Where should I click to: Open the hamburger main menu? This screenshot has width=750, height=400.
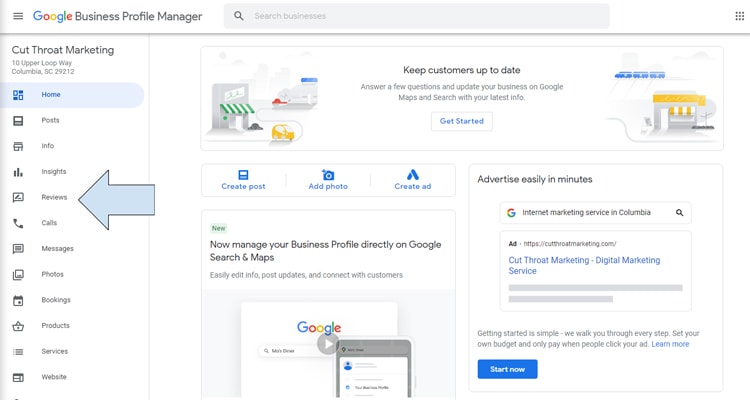(18, 16)
